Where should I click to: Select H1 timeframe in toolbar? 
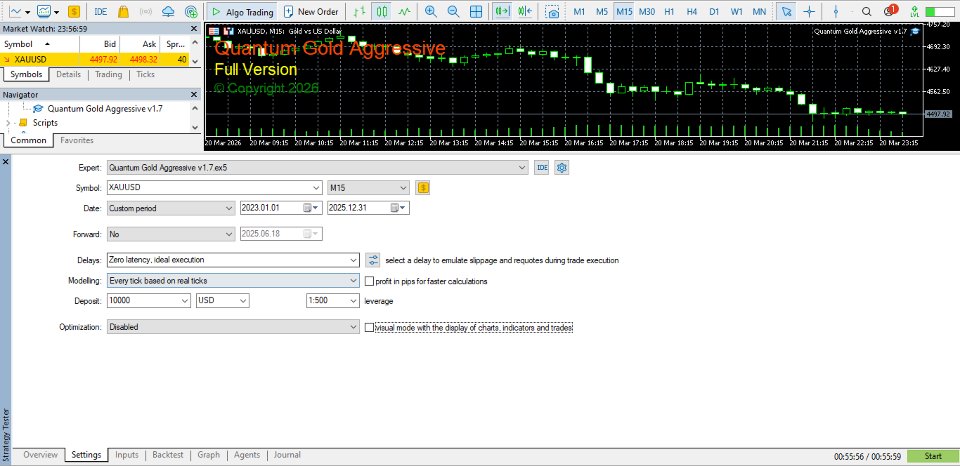pos(669,11)
